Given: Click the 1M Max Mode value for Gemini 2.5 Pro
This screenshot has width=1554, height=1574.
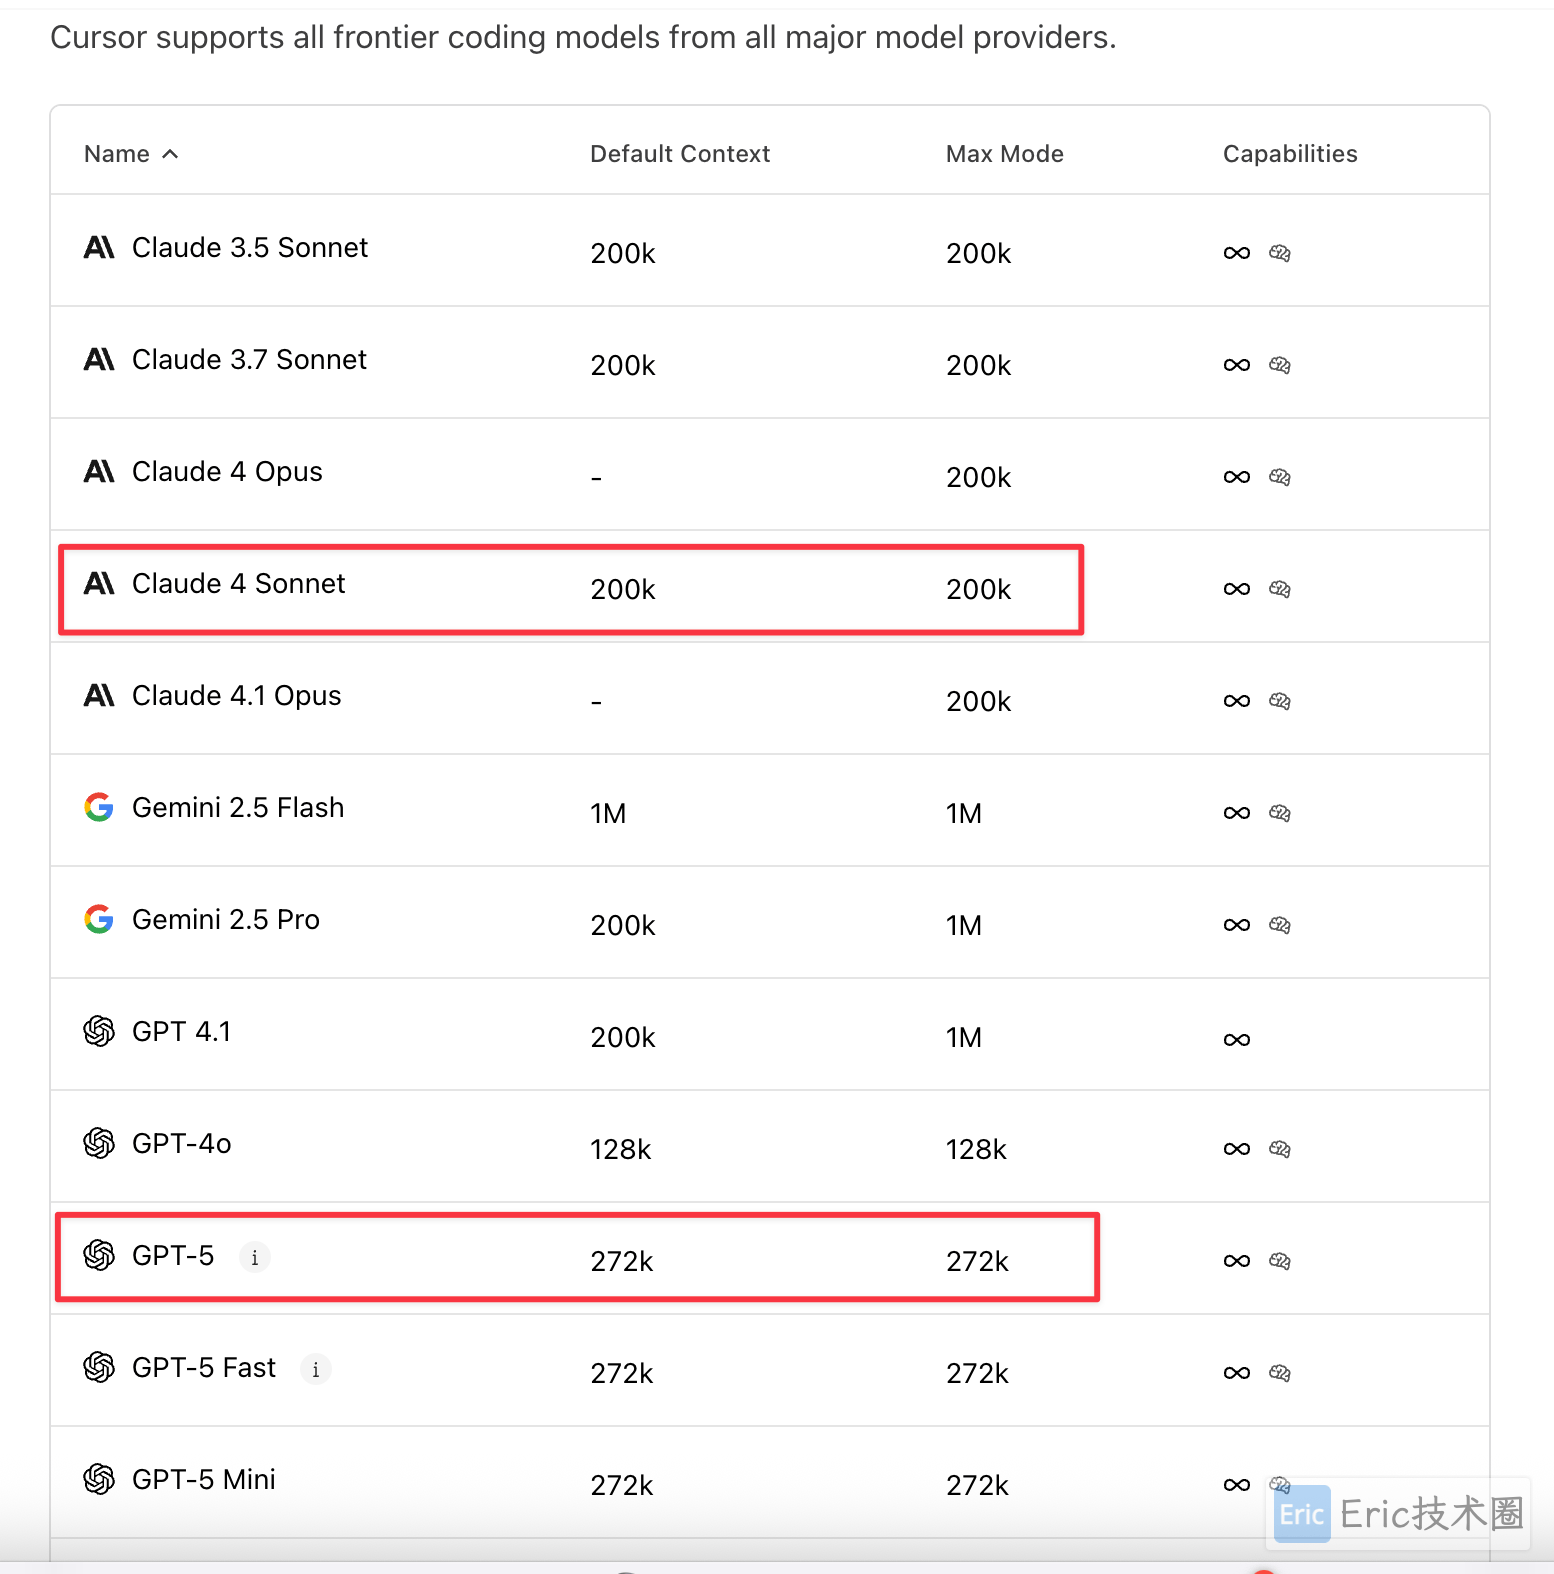Looking at the screenshot, I should (x=964, y=925).
